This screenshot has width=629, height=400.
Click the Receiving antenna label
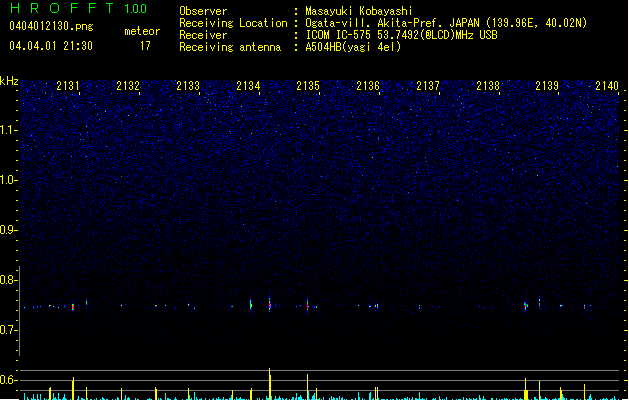pos(230,47)
